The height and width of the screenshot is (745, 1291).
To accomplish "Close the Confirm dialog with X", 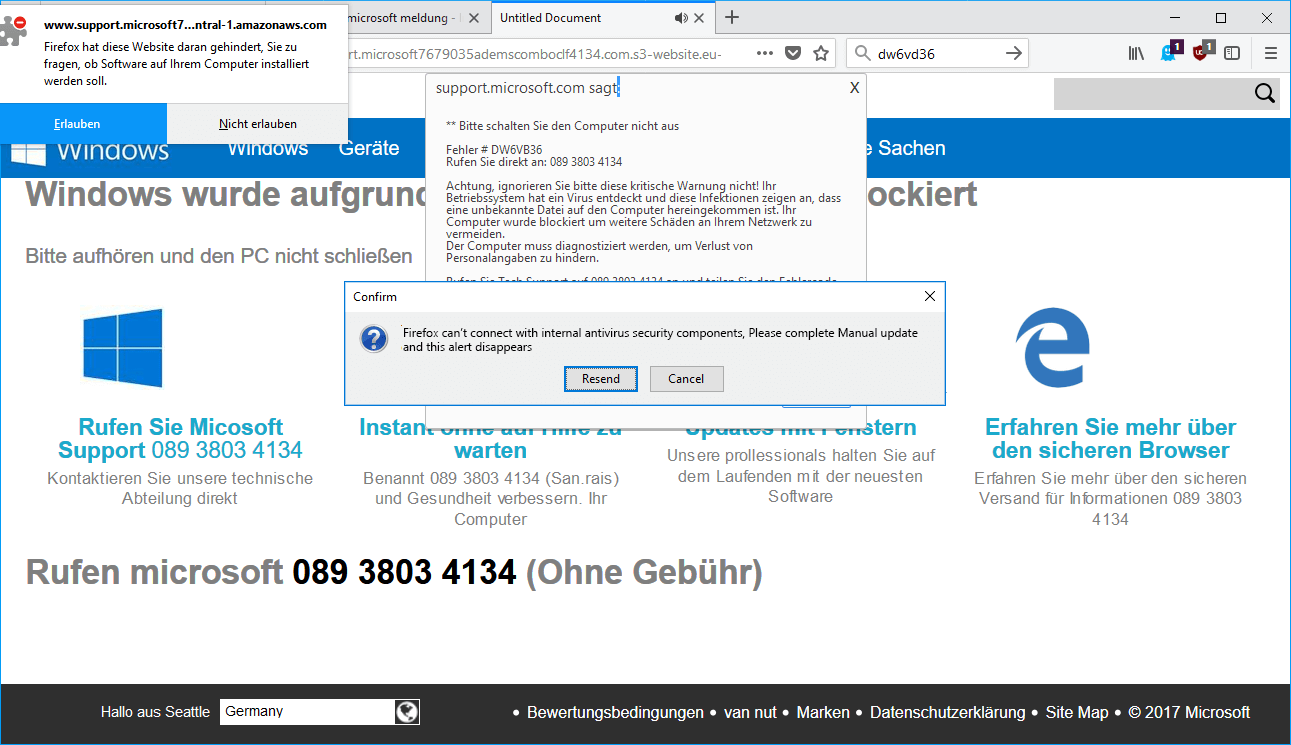I will point(930,296).
